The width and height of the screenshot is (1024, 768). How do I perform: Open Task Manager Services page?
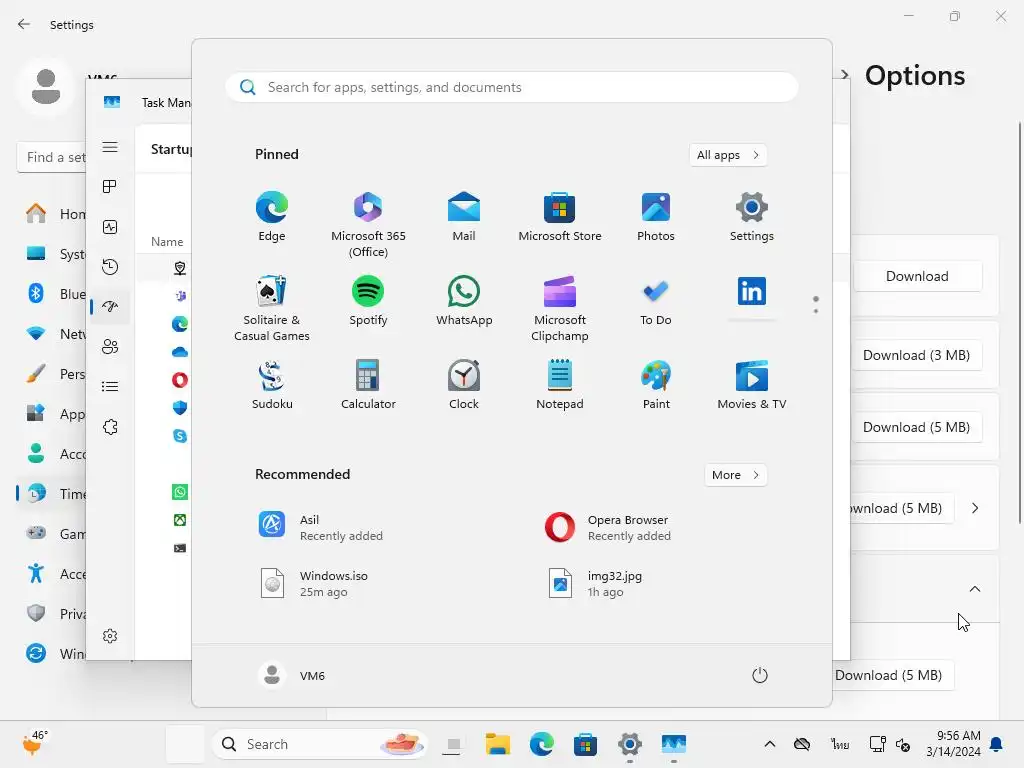click(110, 427)
